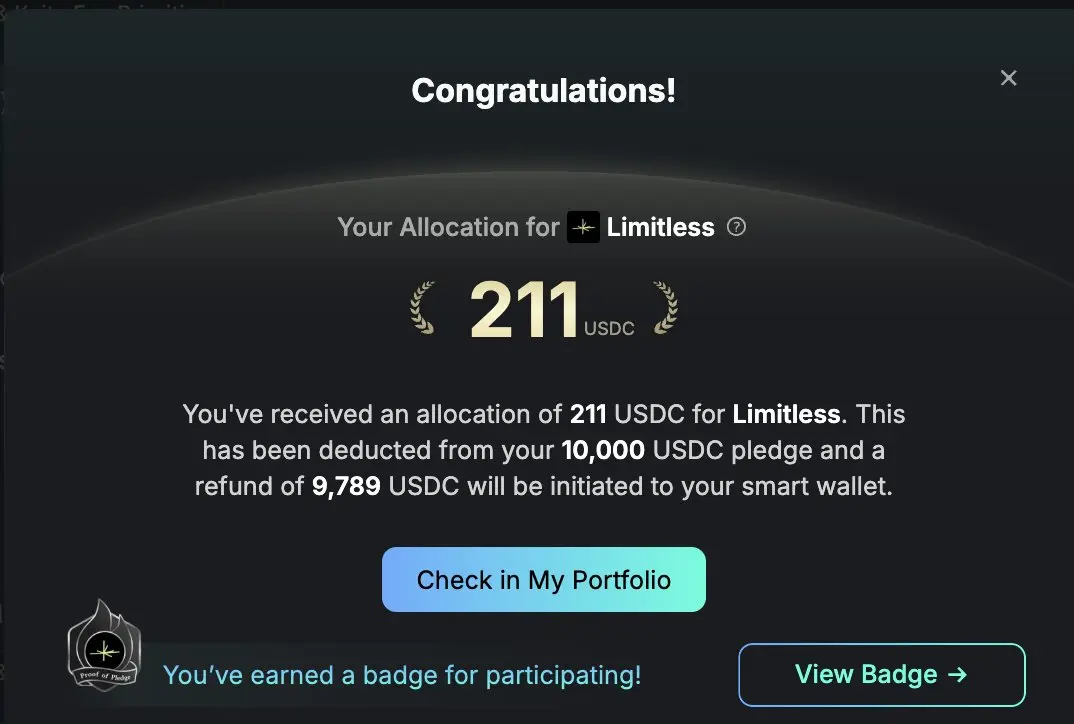
Task: Click the bold 10,000 pledge amount
Action: click(603, 450)
